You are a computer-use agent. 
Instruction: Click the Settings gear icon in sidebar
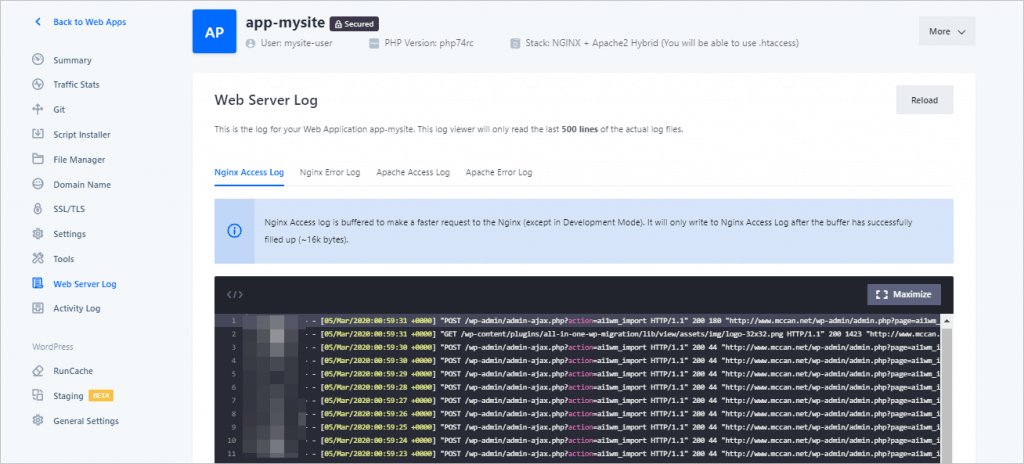(x=38, y=233)
